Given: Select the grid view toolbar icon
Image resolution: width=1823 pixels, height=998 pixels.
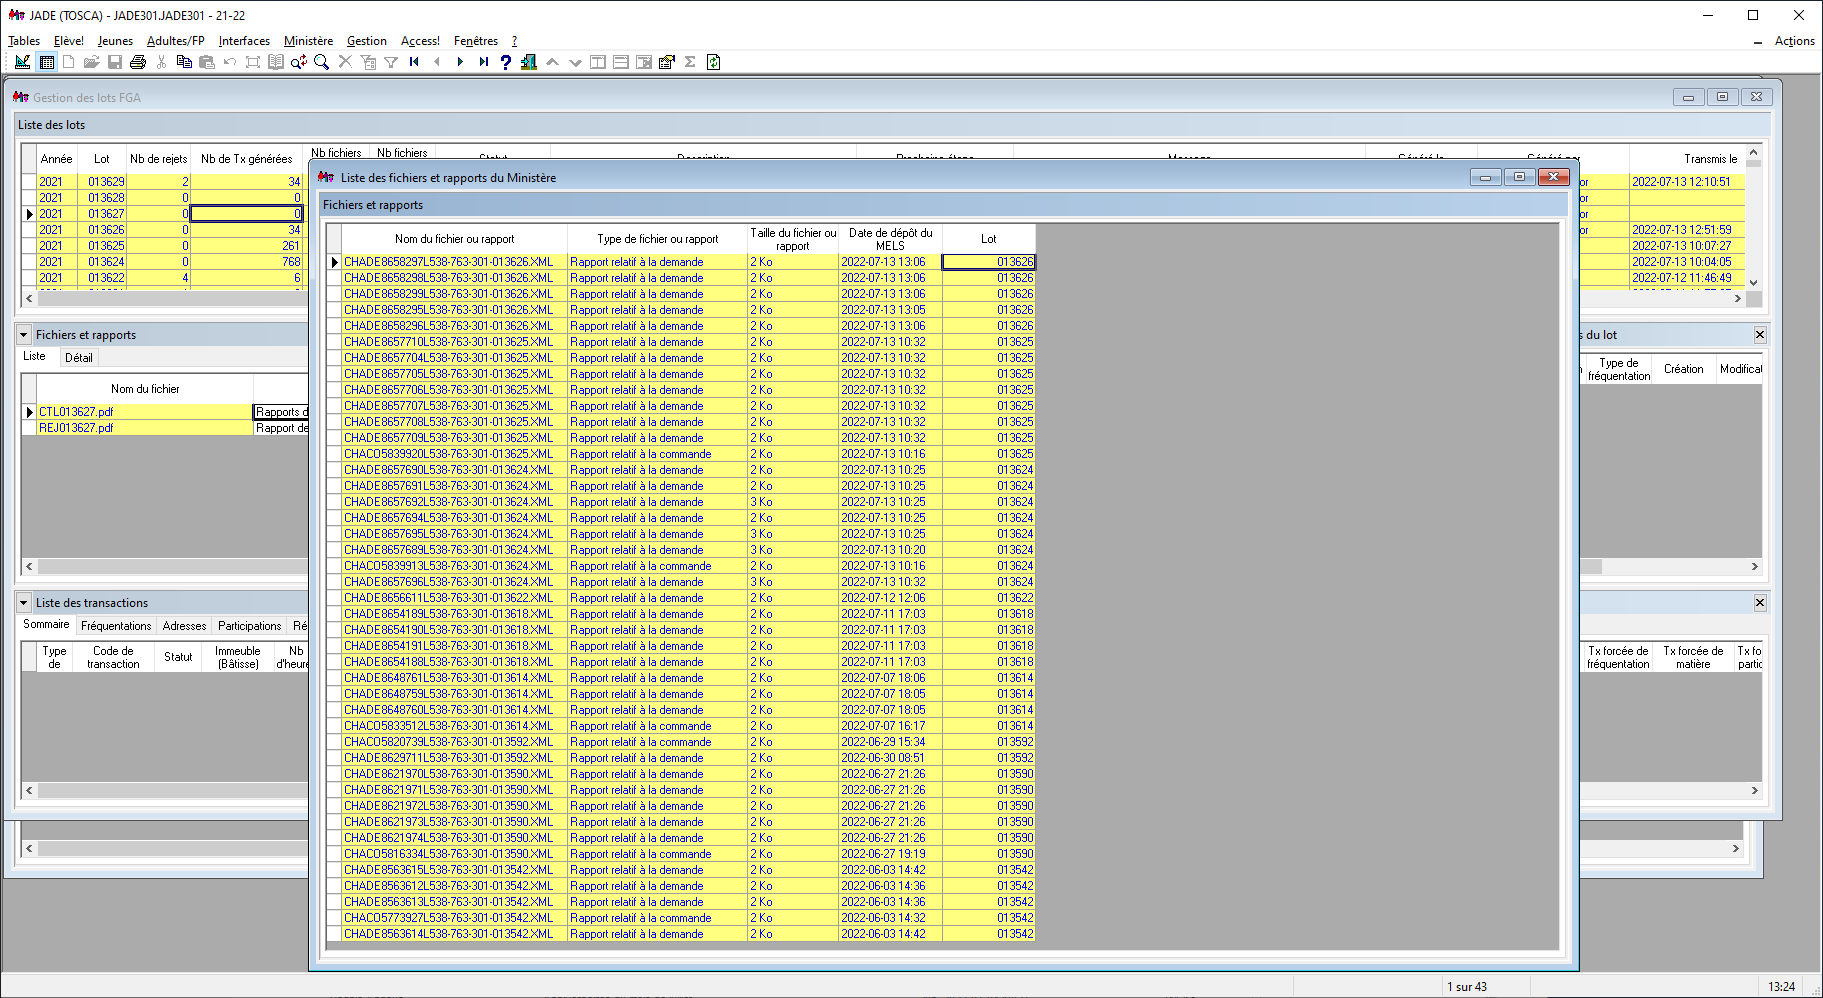Looking at the screenshot, I should point(46,62).
